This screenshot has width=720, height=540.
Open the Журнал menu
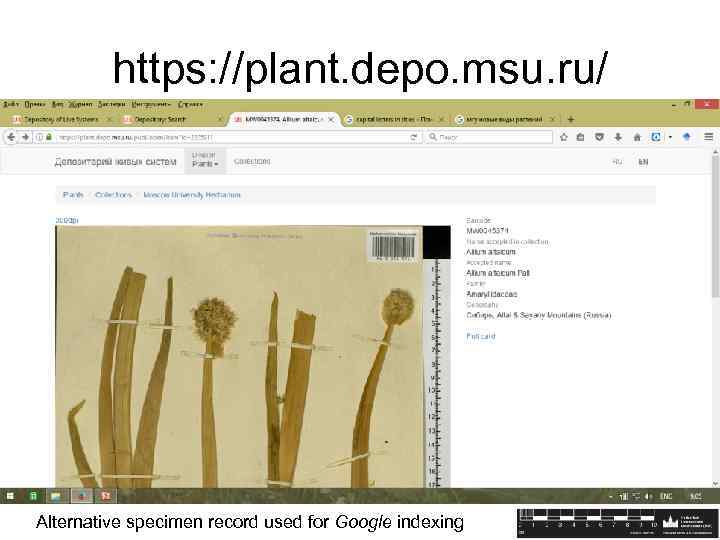click(80, 105)
